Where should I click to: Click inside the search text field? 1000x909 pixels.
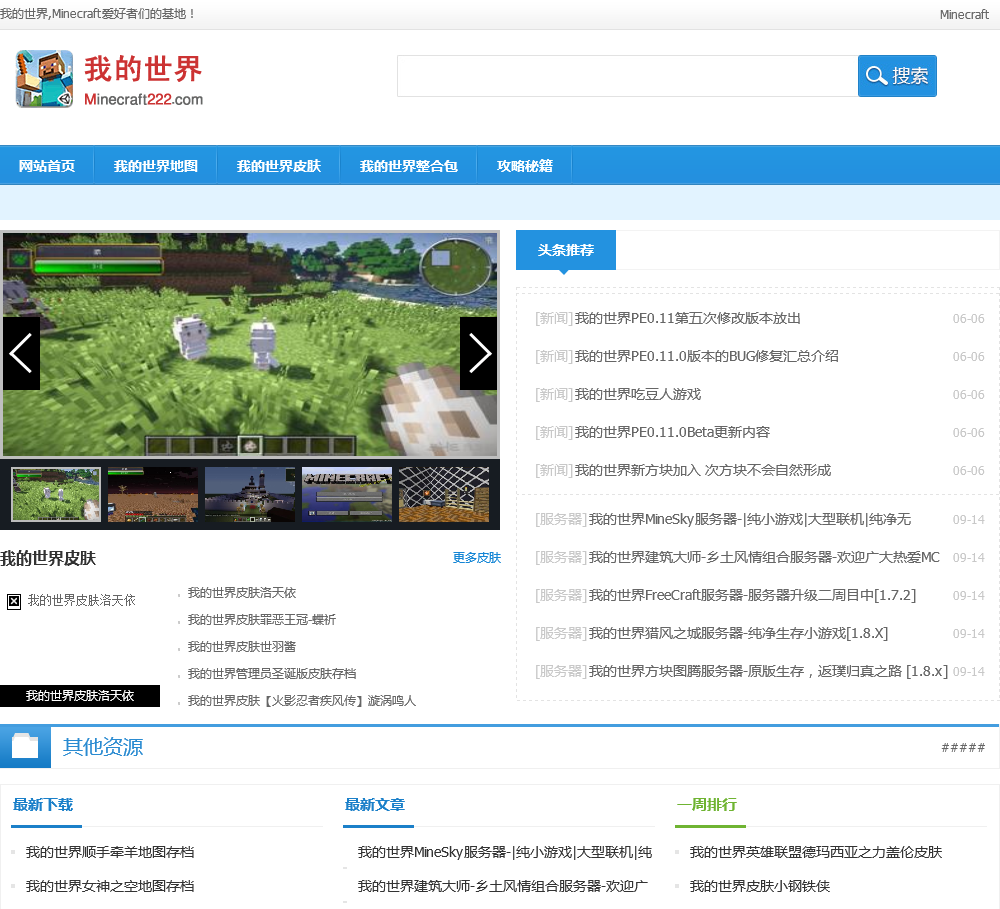(627, 76)
